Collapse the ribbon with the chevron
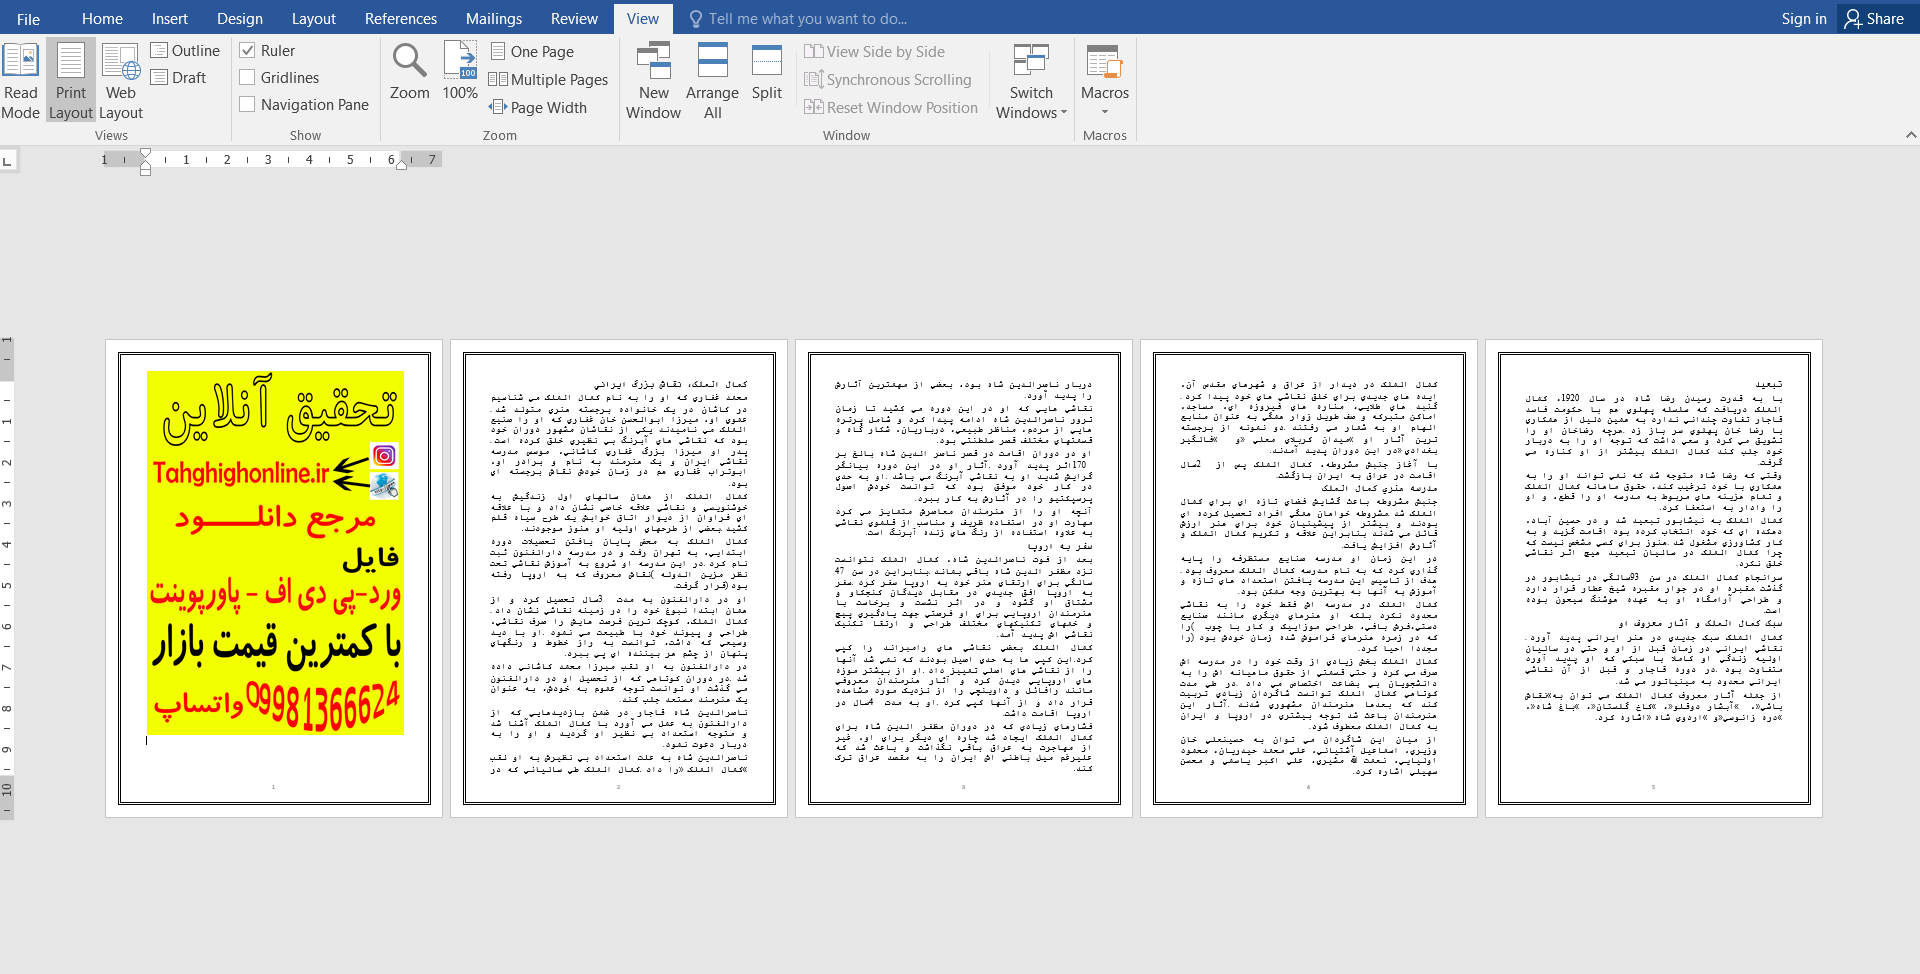The width and height of the screenshot is (1920, 974). coord(1910,135)
